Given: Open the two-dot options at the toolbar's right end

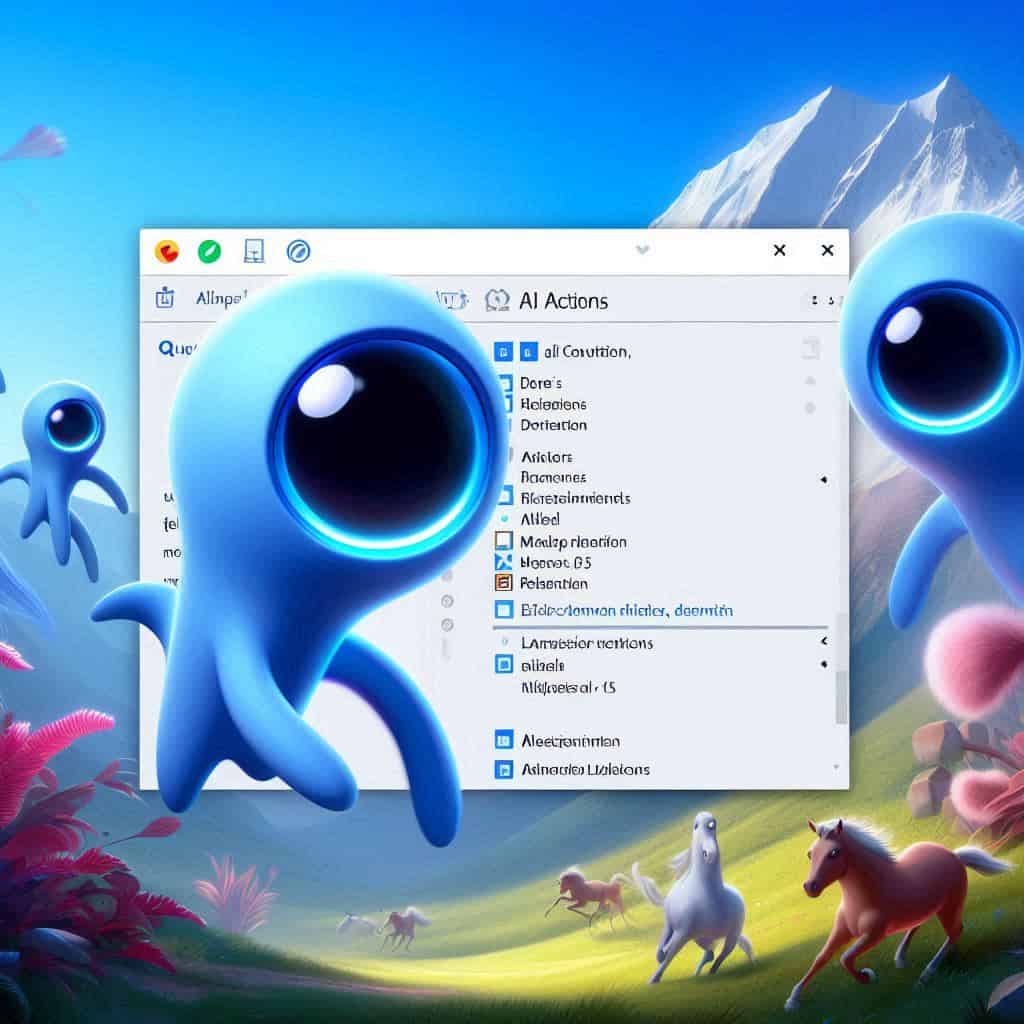Looking at the screenshot, I should click(822, 300).
